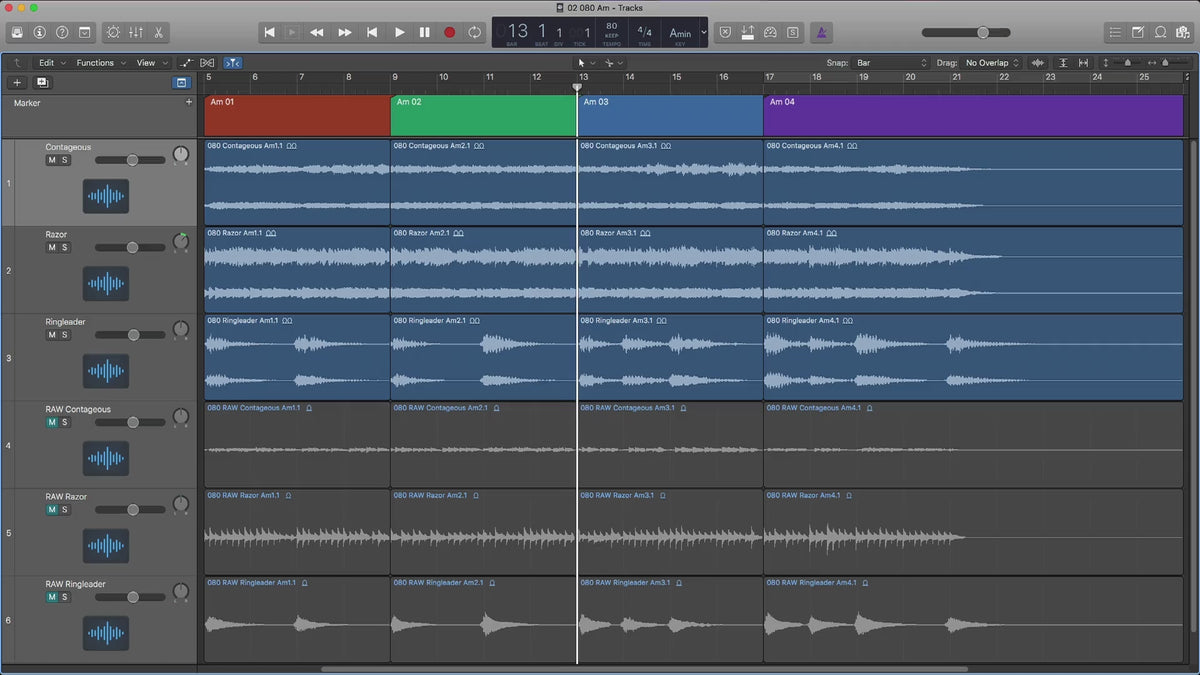Open Smart Controls dial button
The height and width of the screenshot is (675, 1200).
pyautogui.click(x=111, y=32)
